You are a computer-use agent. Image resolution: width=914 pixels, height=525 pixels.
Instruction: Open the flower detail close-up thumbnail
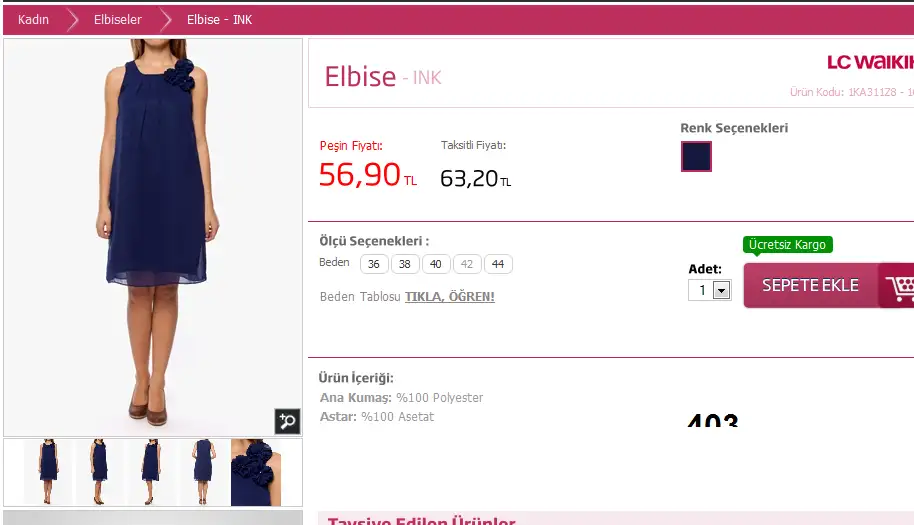tap(255, 472)
